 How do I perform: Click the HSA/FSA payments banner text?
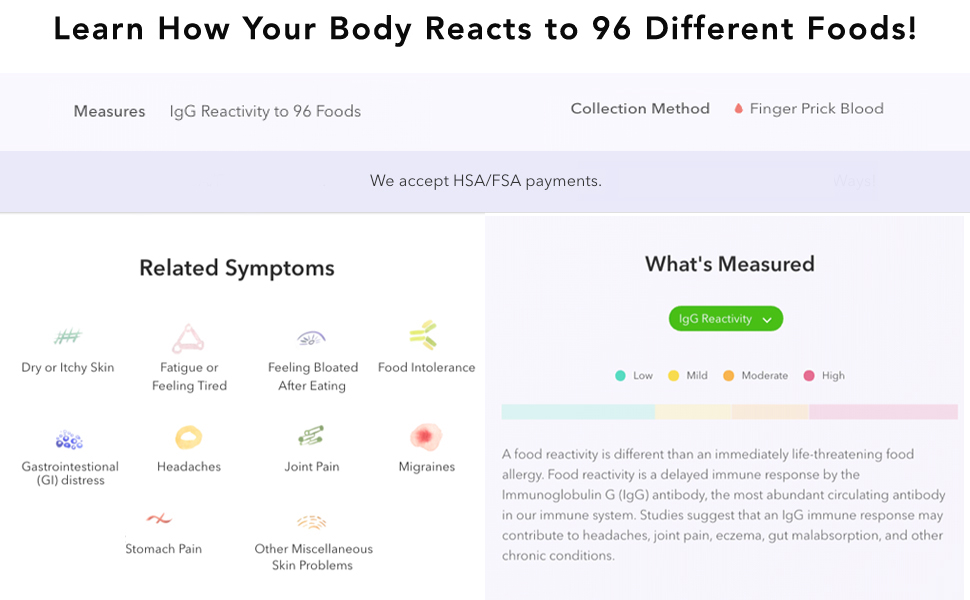485,181
